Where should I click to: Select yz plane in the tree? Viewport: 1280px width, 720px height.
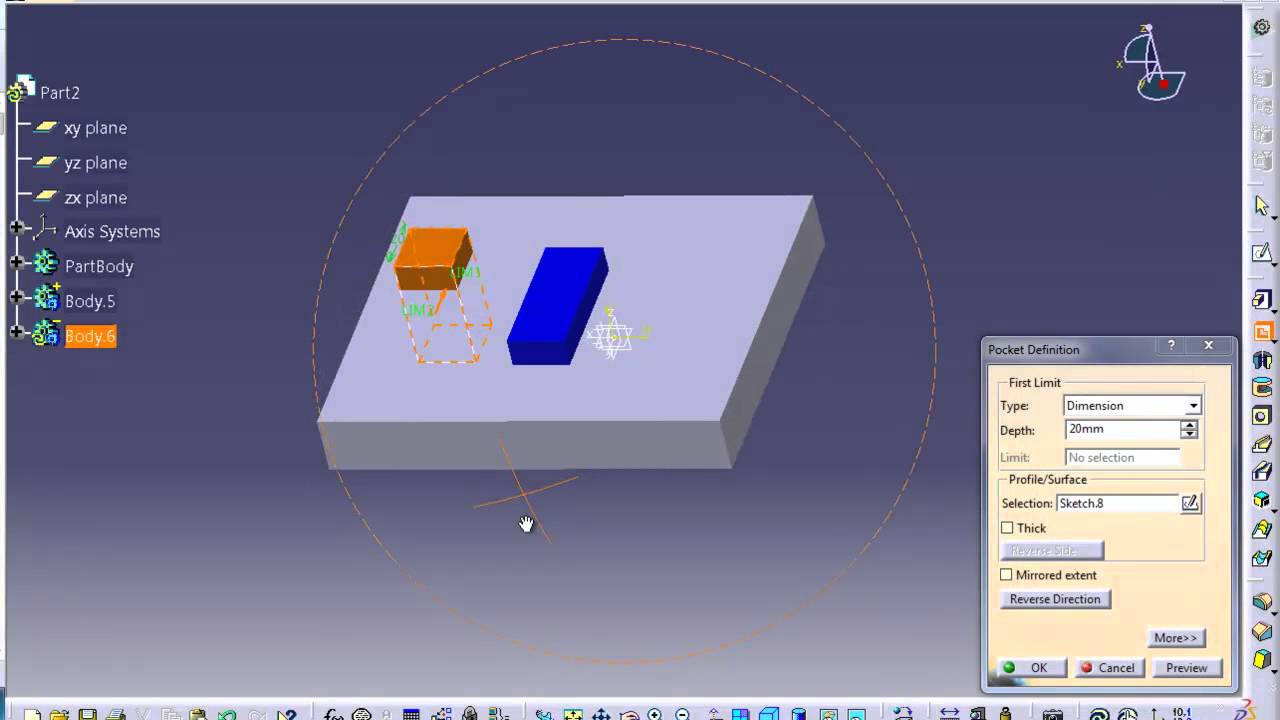[95, 163]
